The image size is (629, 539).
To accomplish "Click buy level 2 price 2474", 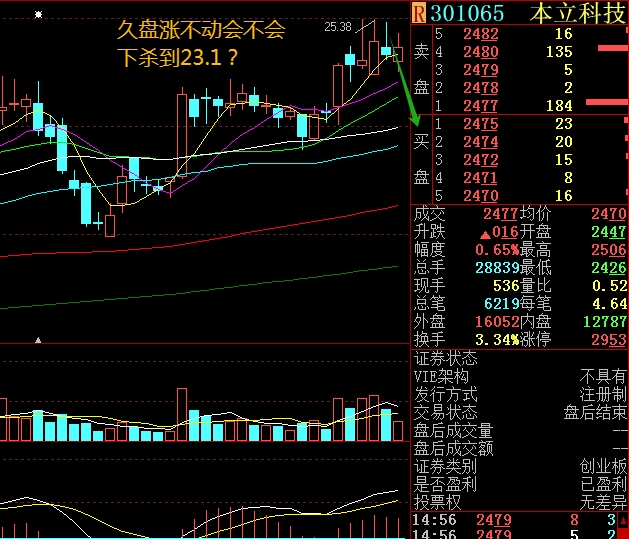I will pyautogui.click(x=481, y=142).
